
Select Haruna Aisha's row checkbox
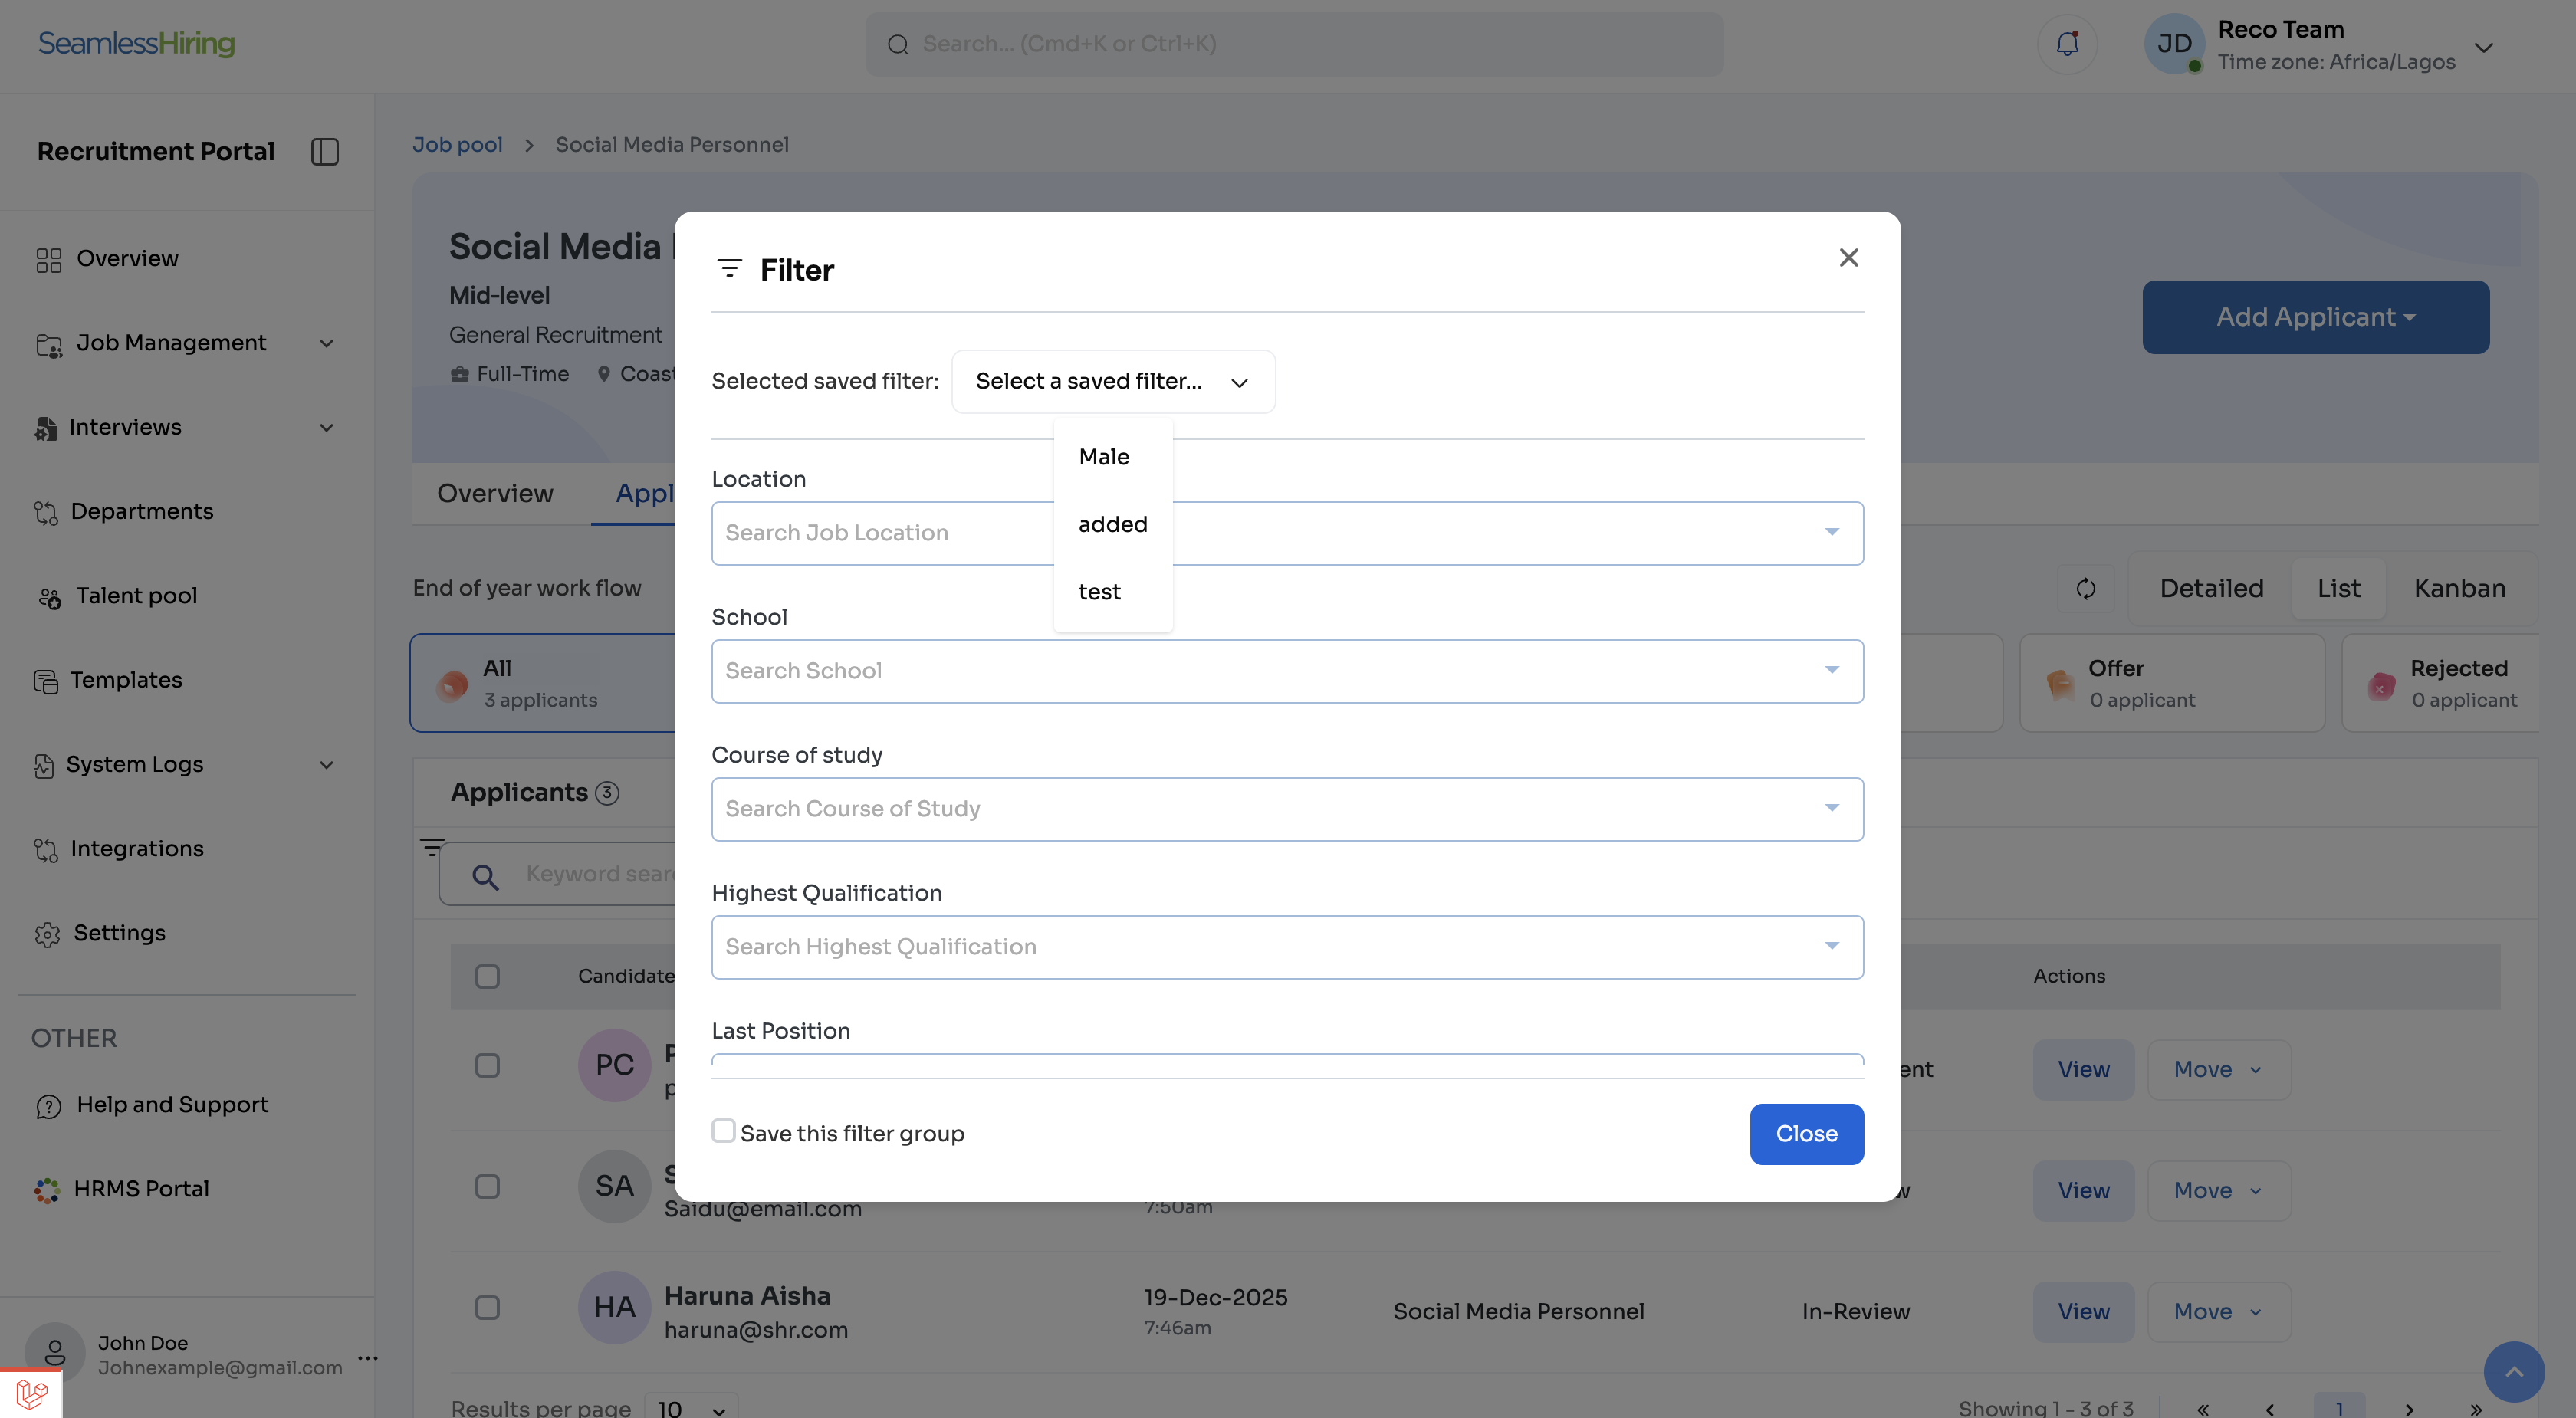coord(487,1308)
